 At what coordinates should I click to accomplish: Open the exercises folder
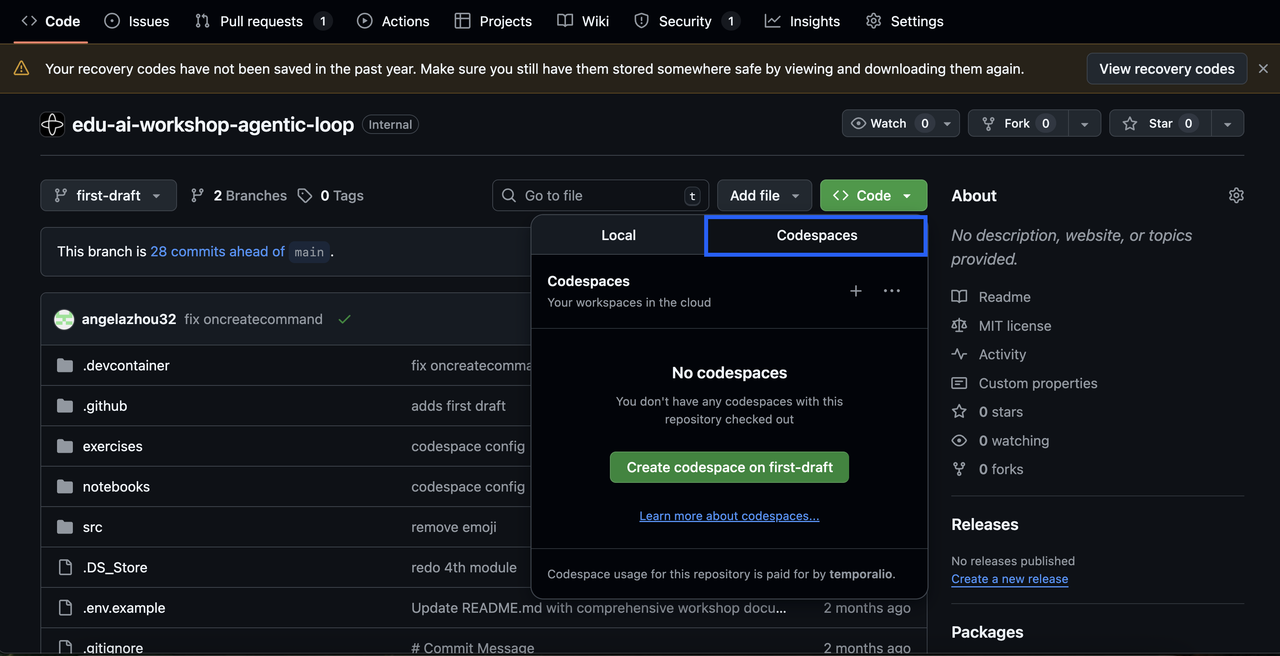click(113, 446)
